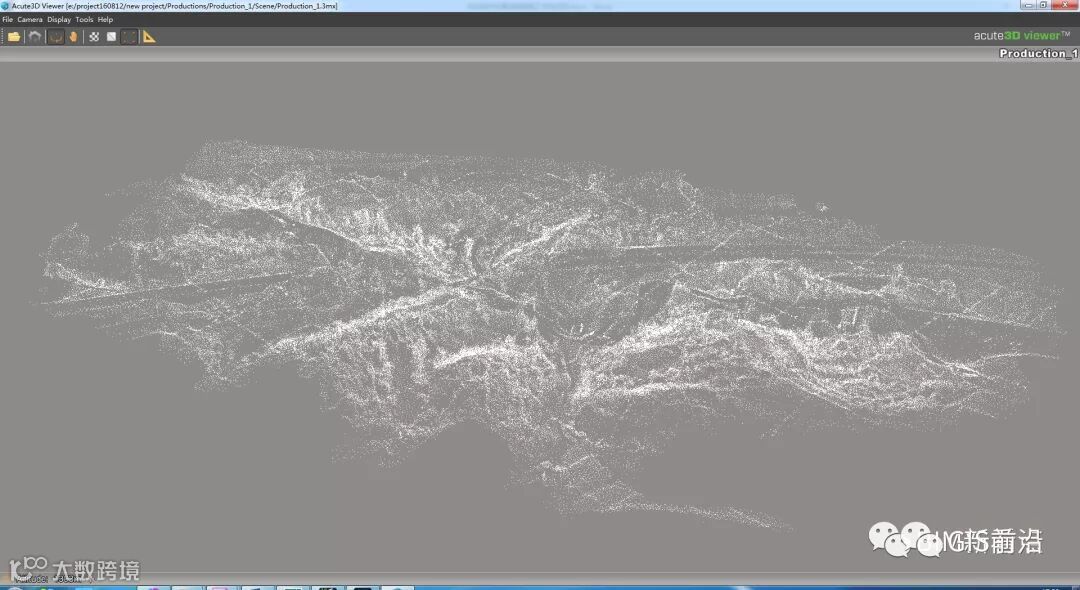Open the Help menu

pos(105,19)
